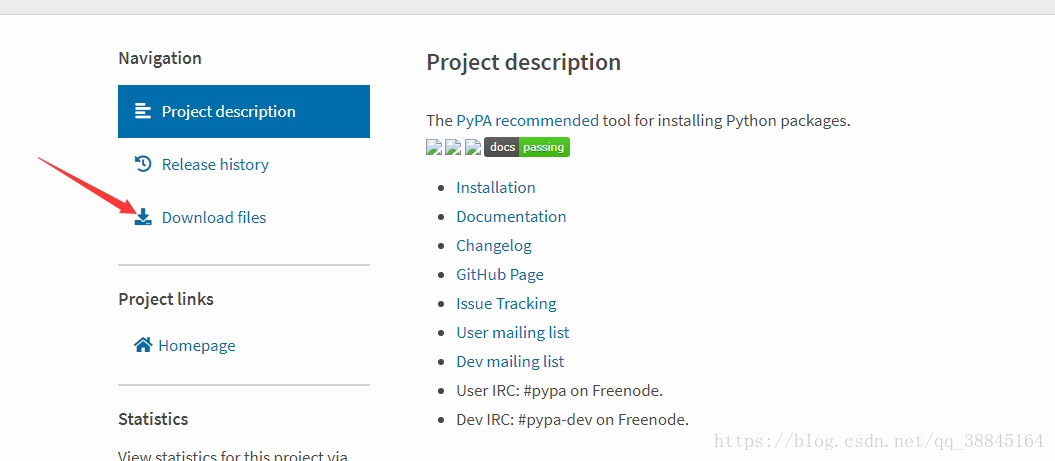Image resolution: width=1055 pixels, height=461 pixels.
Task: Click the docs passing badge
Action: (527, 147)
